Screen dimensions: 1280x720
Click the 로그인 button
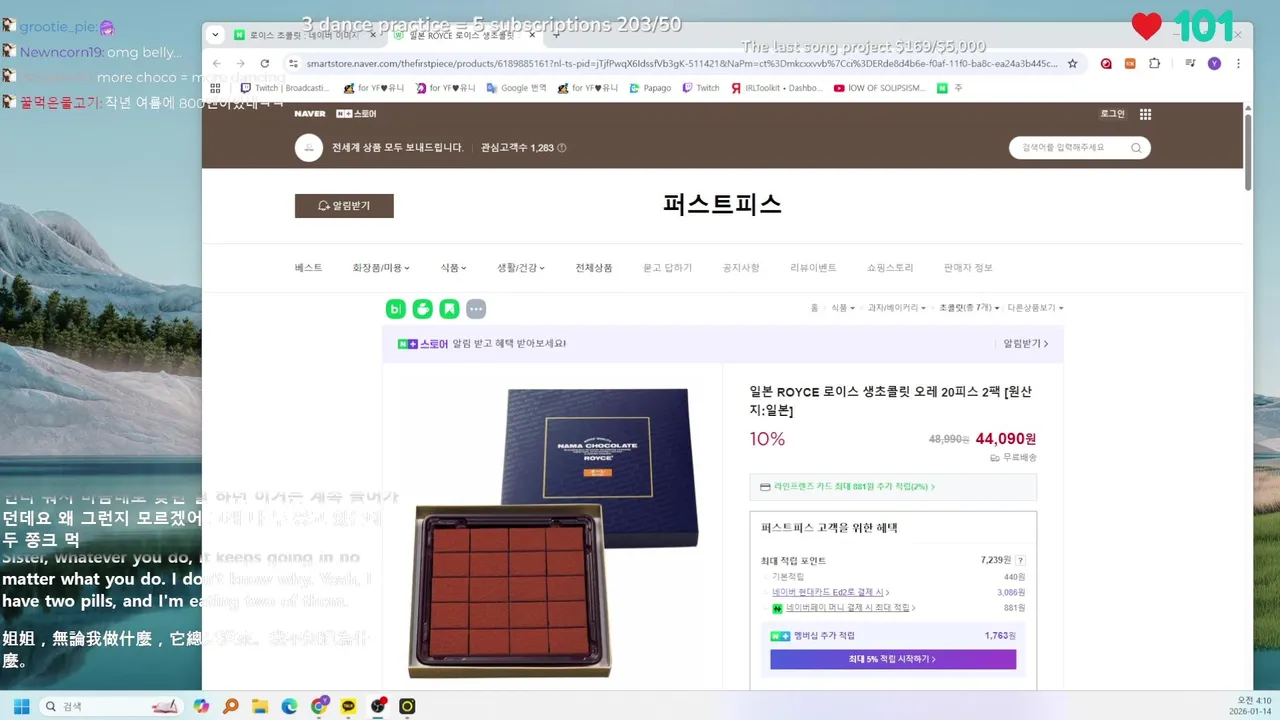(x=1113, y=114)
